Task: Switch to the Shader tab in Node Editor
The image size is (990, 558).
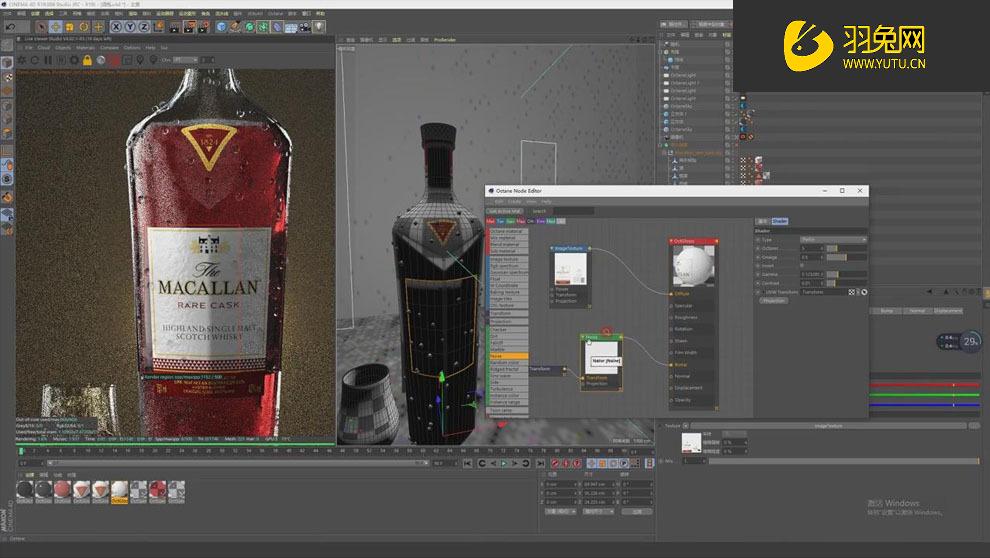Action: pos(780,222)
